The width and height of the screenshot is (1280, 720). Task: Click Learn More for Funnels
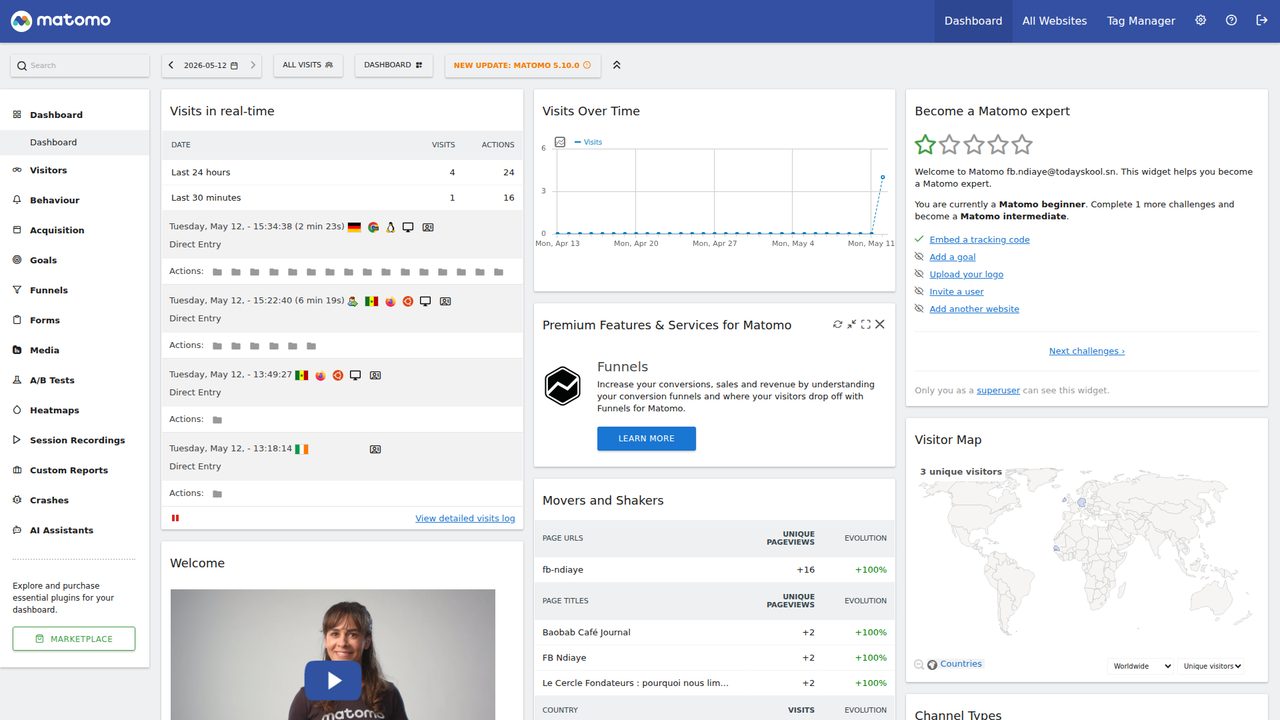646,438
